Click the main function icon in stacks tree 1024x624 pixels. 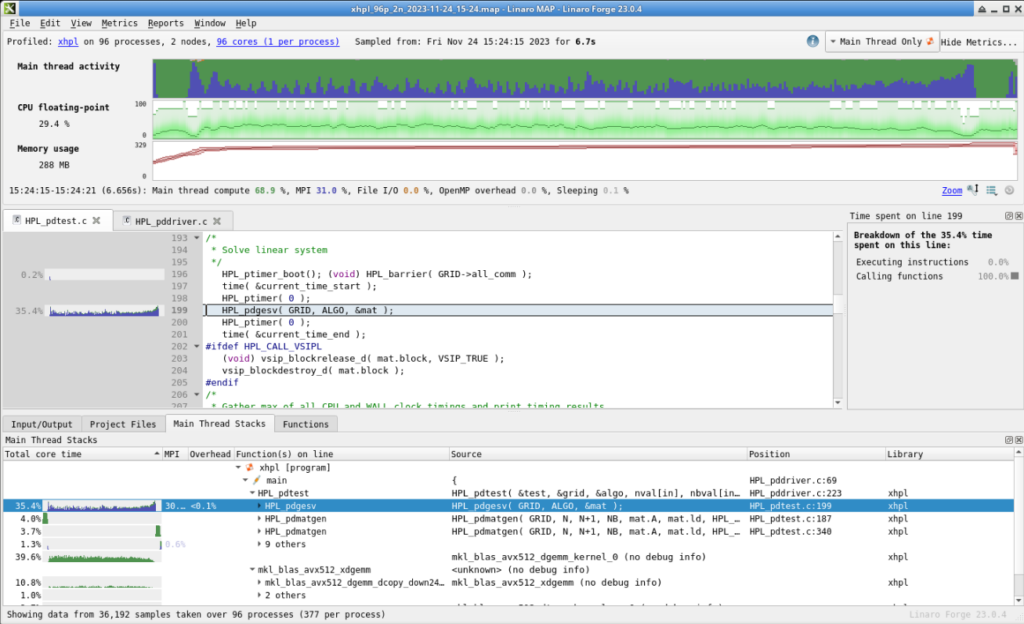click(257, 480)
